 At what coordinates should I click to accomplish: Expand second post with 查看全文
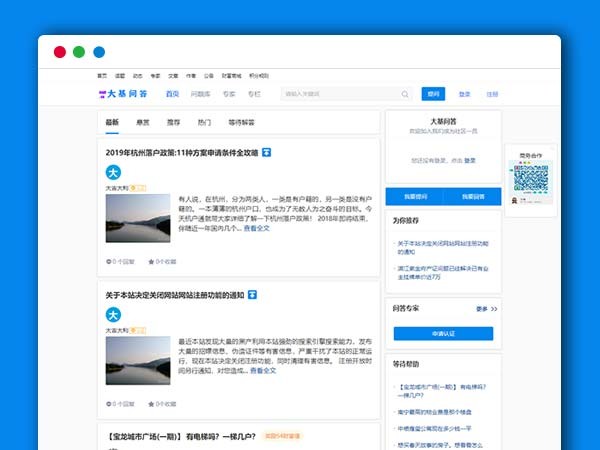pyautogui.click(x=262, y=370)
